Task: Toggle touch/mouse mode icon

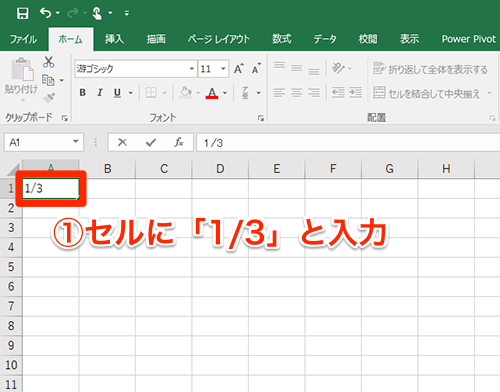Action: tap(97, 13)
